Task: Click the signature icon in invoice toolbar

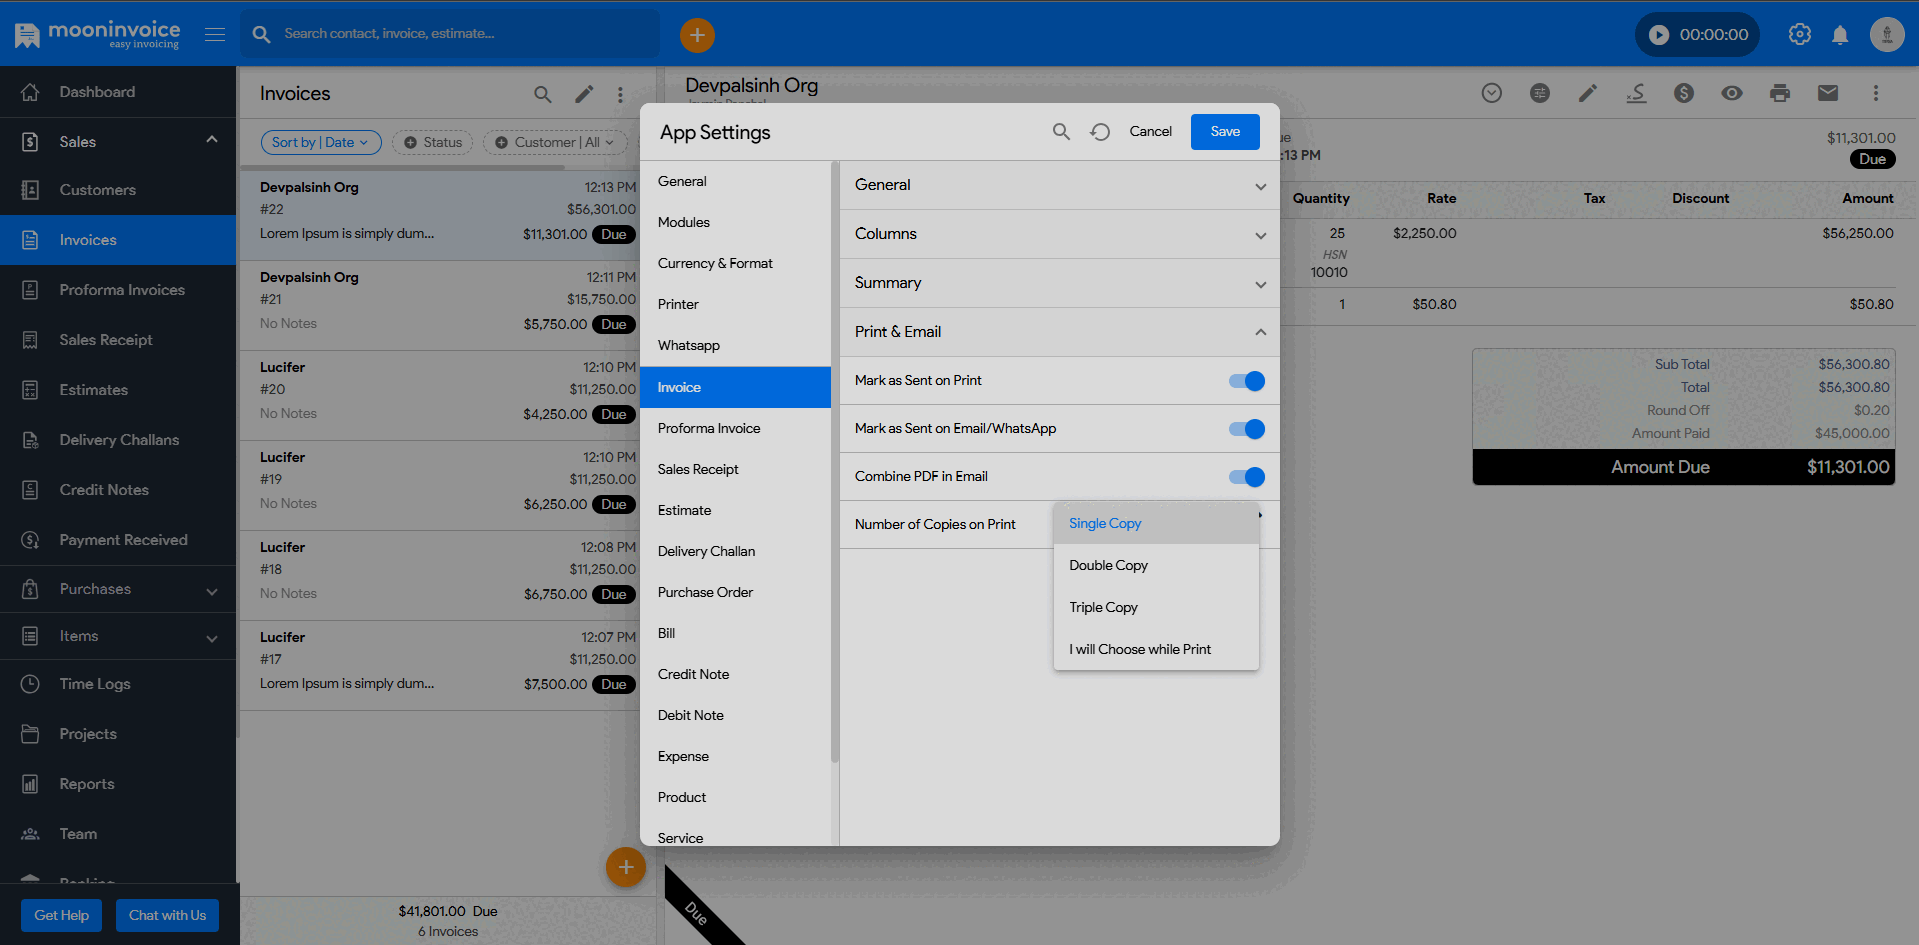Action: tap(1636, 93)
